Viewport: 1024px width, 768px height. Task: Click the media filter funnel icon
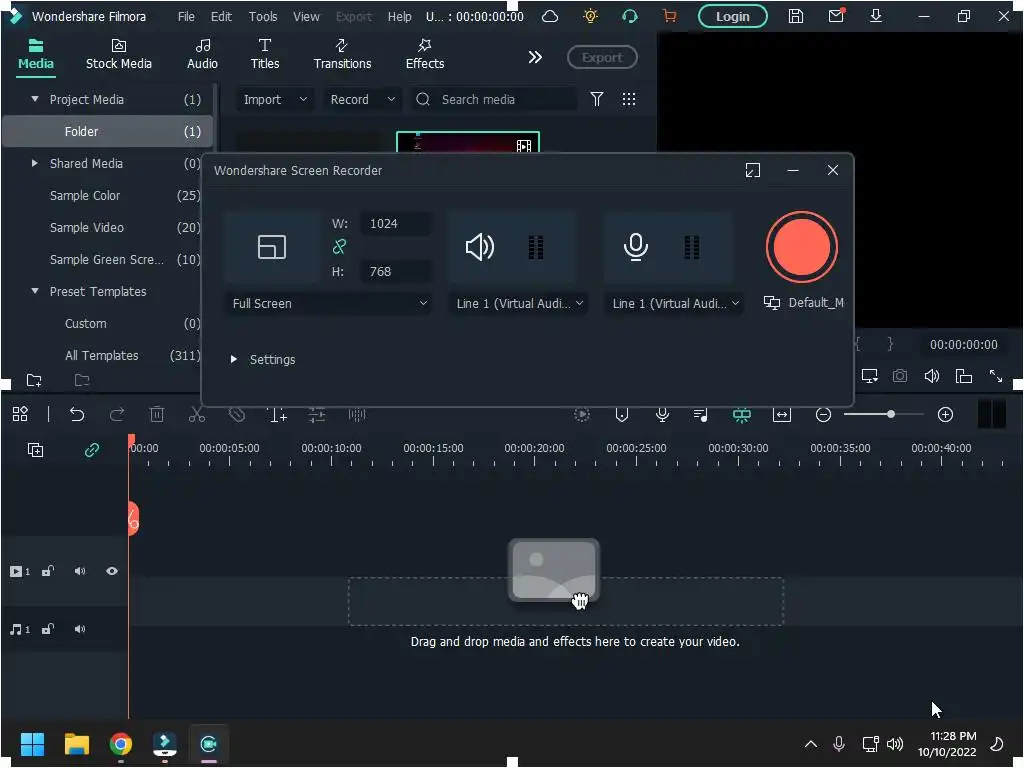(596, 99)
